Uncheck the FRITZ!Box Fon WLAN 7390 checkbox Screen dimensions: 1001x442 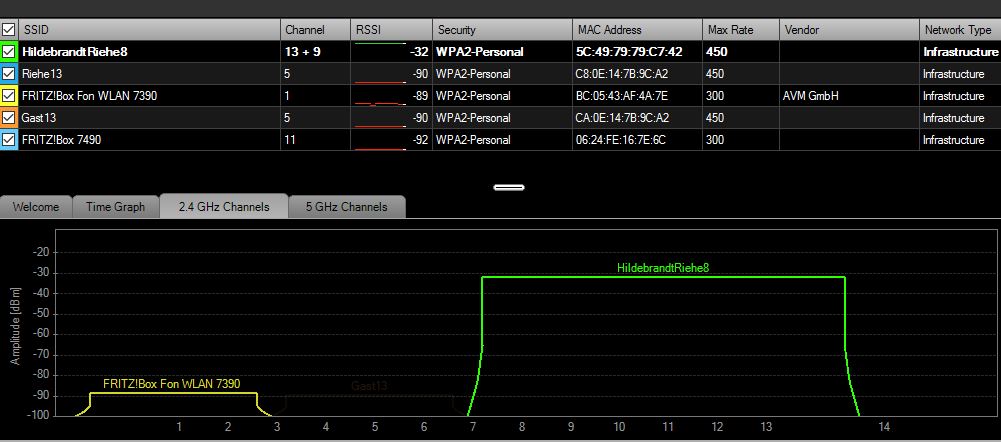tap(8, 96)
